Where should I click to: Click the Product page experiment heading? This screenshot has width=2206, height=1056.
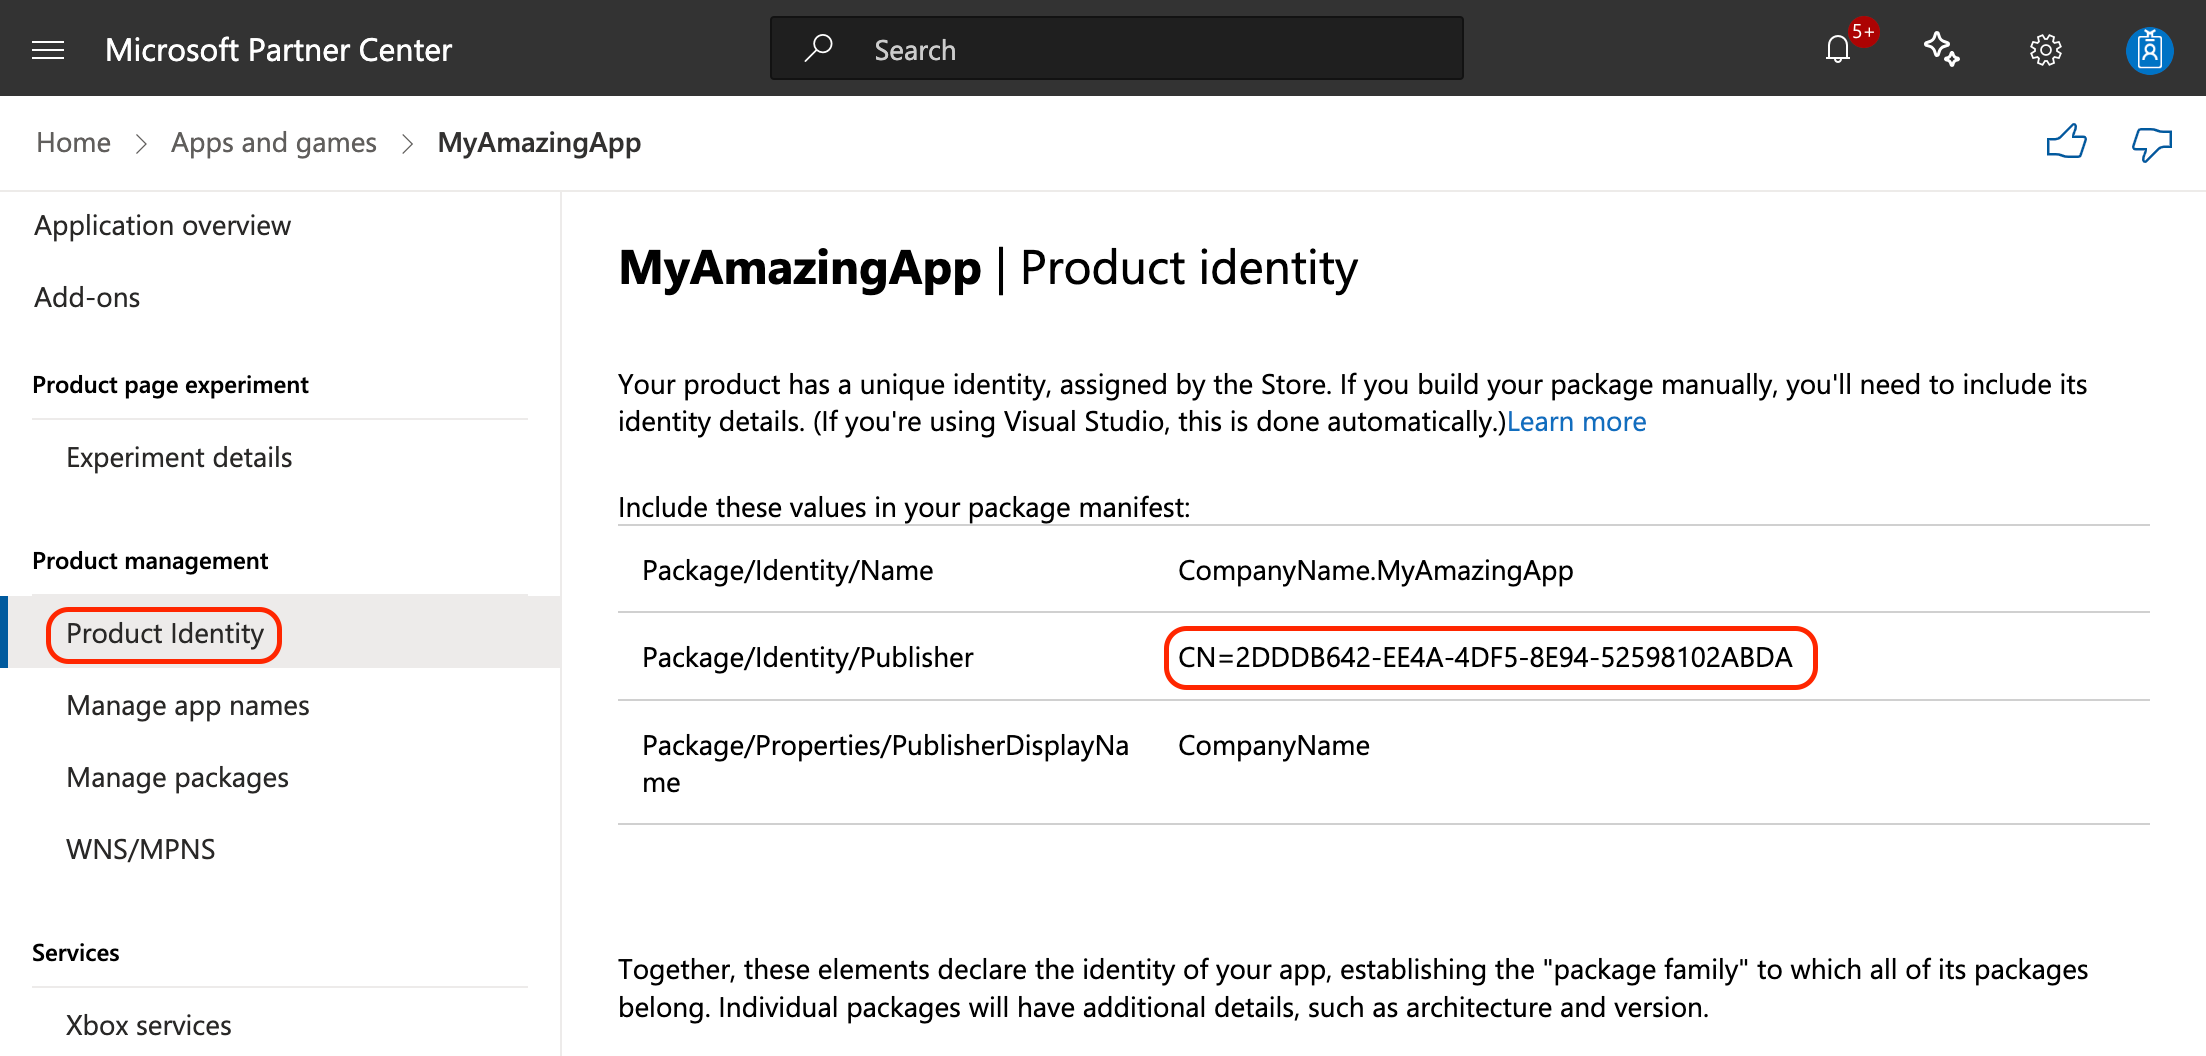tap(170, 385)
